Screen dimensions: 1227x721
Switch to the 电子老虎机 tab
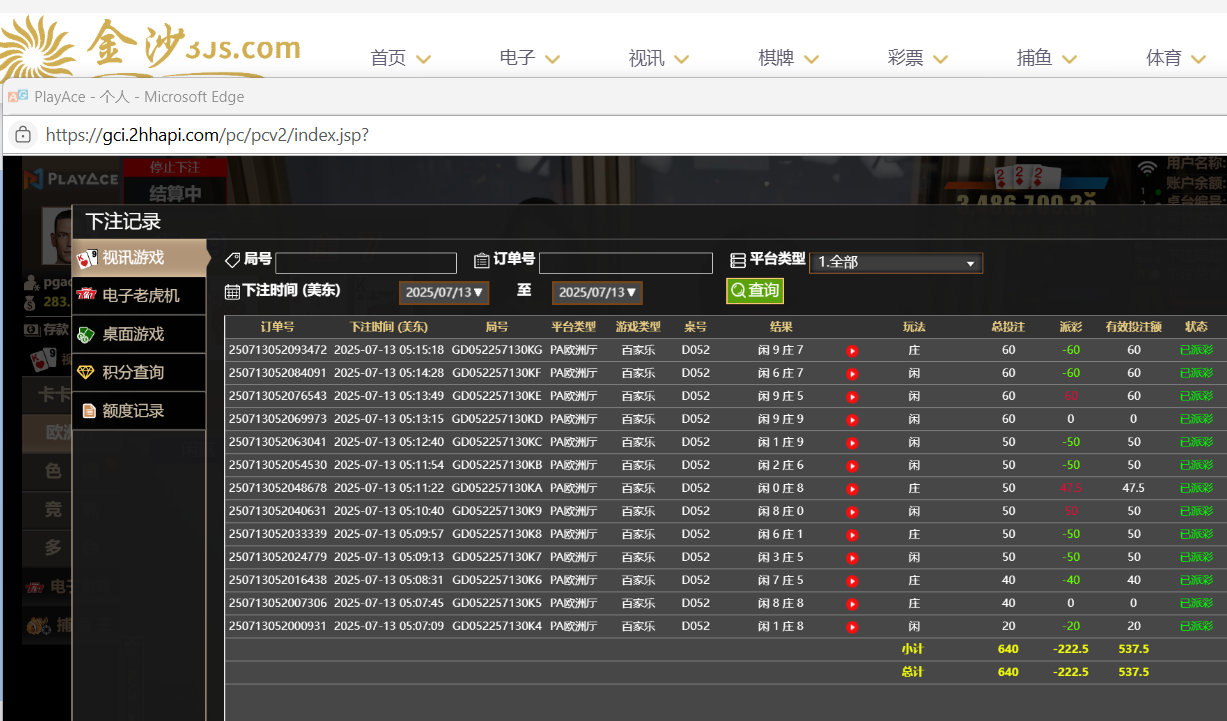coord(139,296)
